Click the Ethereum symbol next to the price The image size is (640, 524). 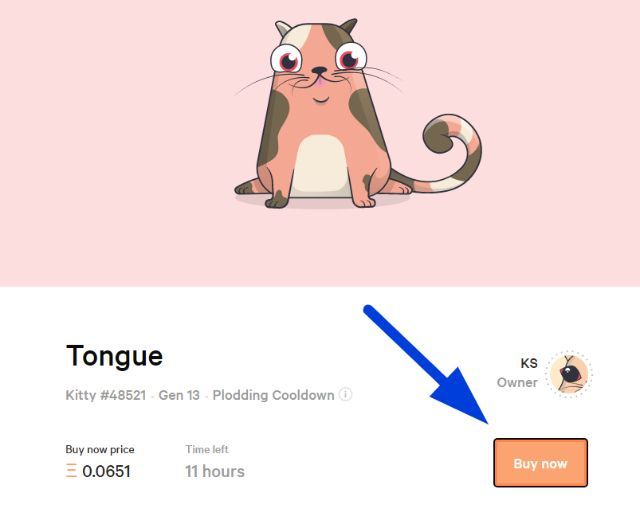[x=71, y=470]
